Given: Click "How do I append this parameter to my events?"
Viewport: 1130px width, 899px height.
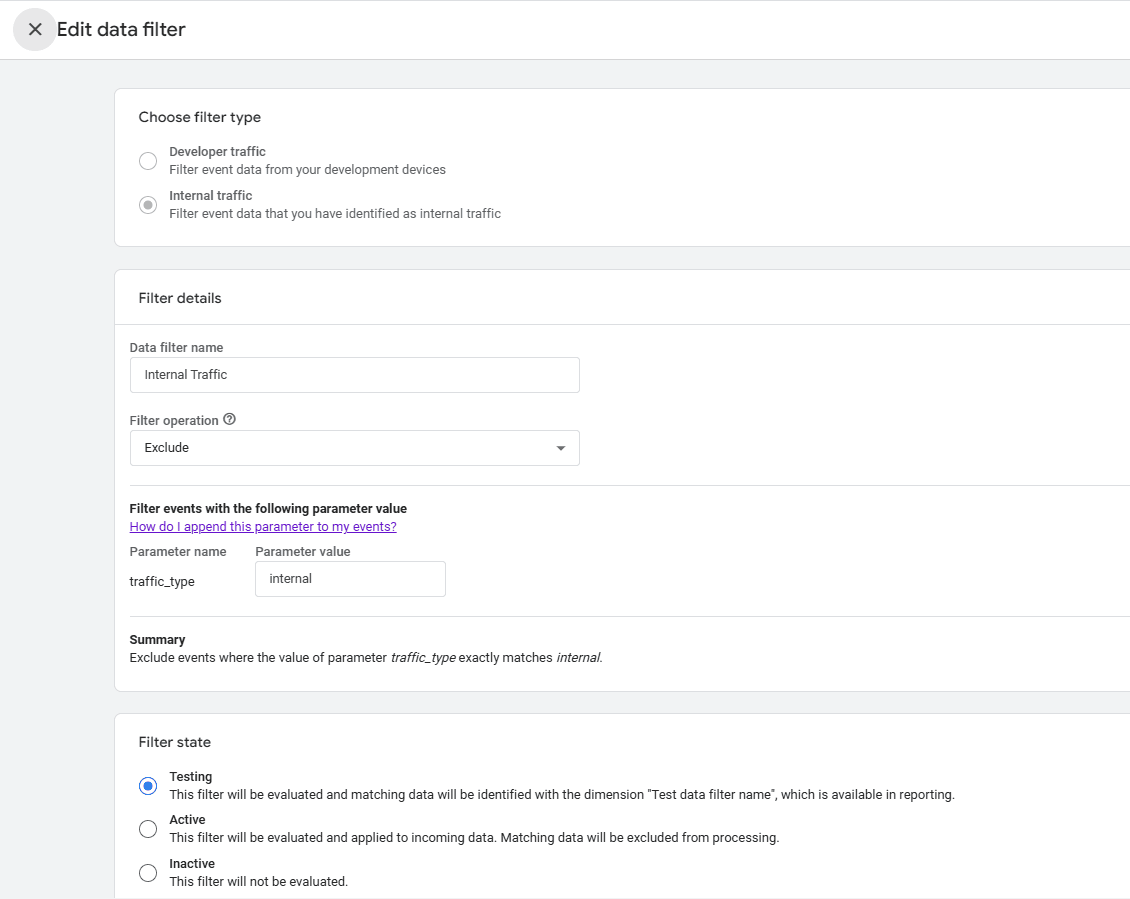Looking at the screenshot, I should pyautogui.click(x=263, y=526).
